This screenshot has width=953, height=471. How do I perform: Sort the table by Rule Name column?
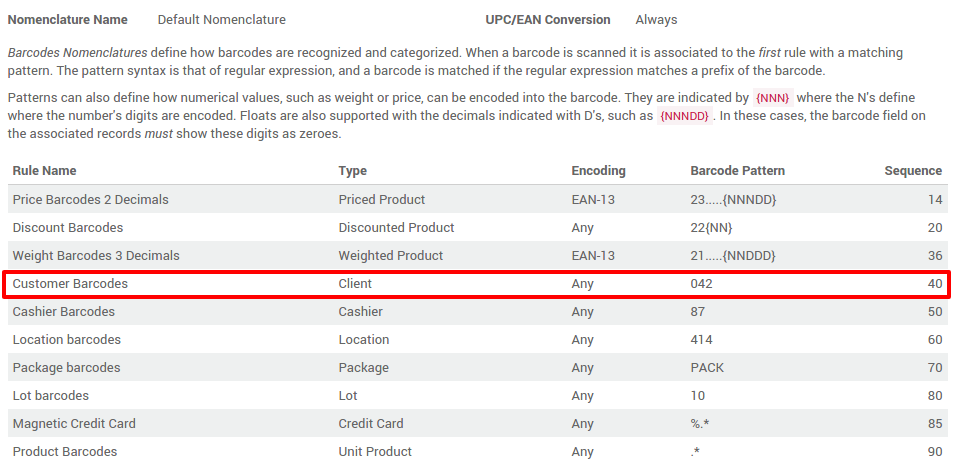tap(45, 171)
